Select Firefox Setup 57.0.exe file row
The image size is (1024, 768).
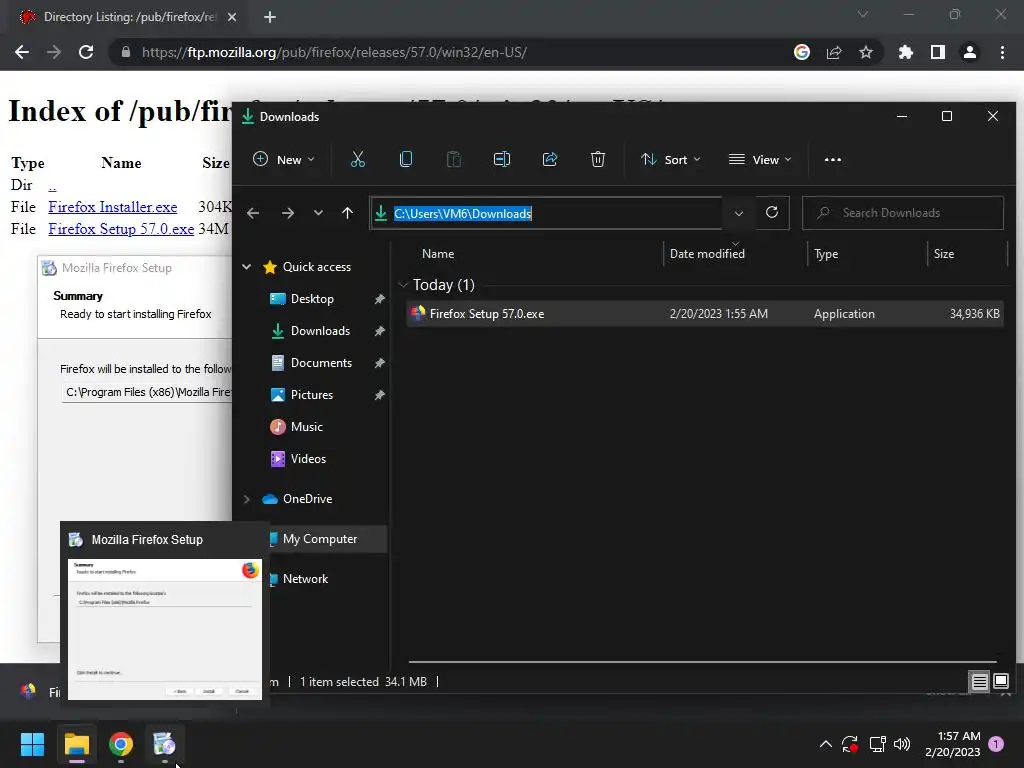pyautogui.click(x=705, y=313)
